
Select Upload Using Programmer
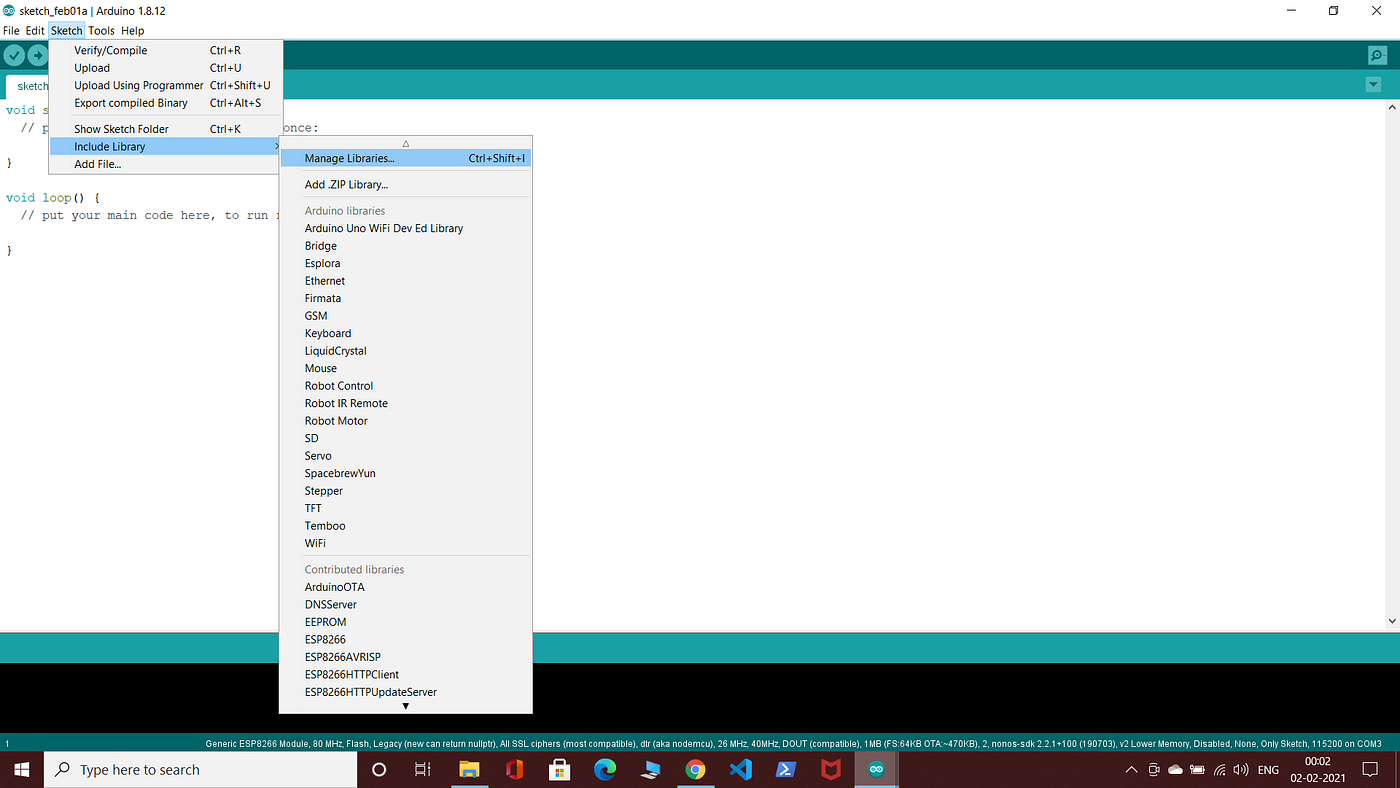(x=166, y=85)
